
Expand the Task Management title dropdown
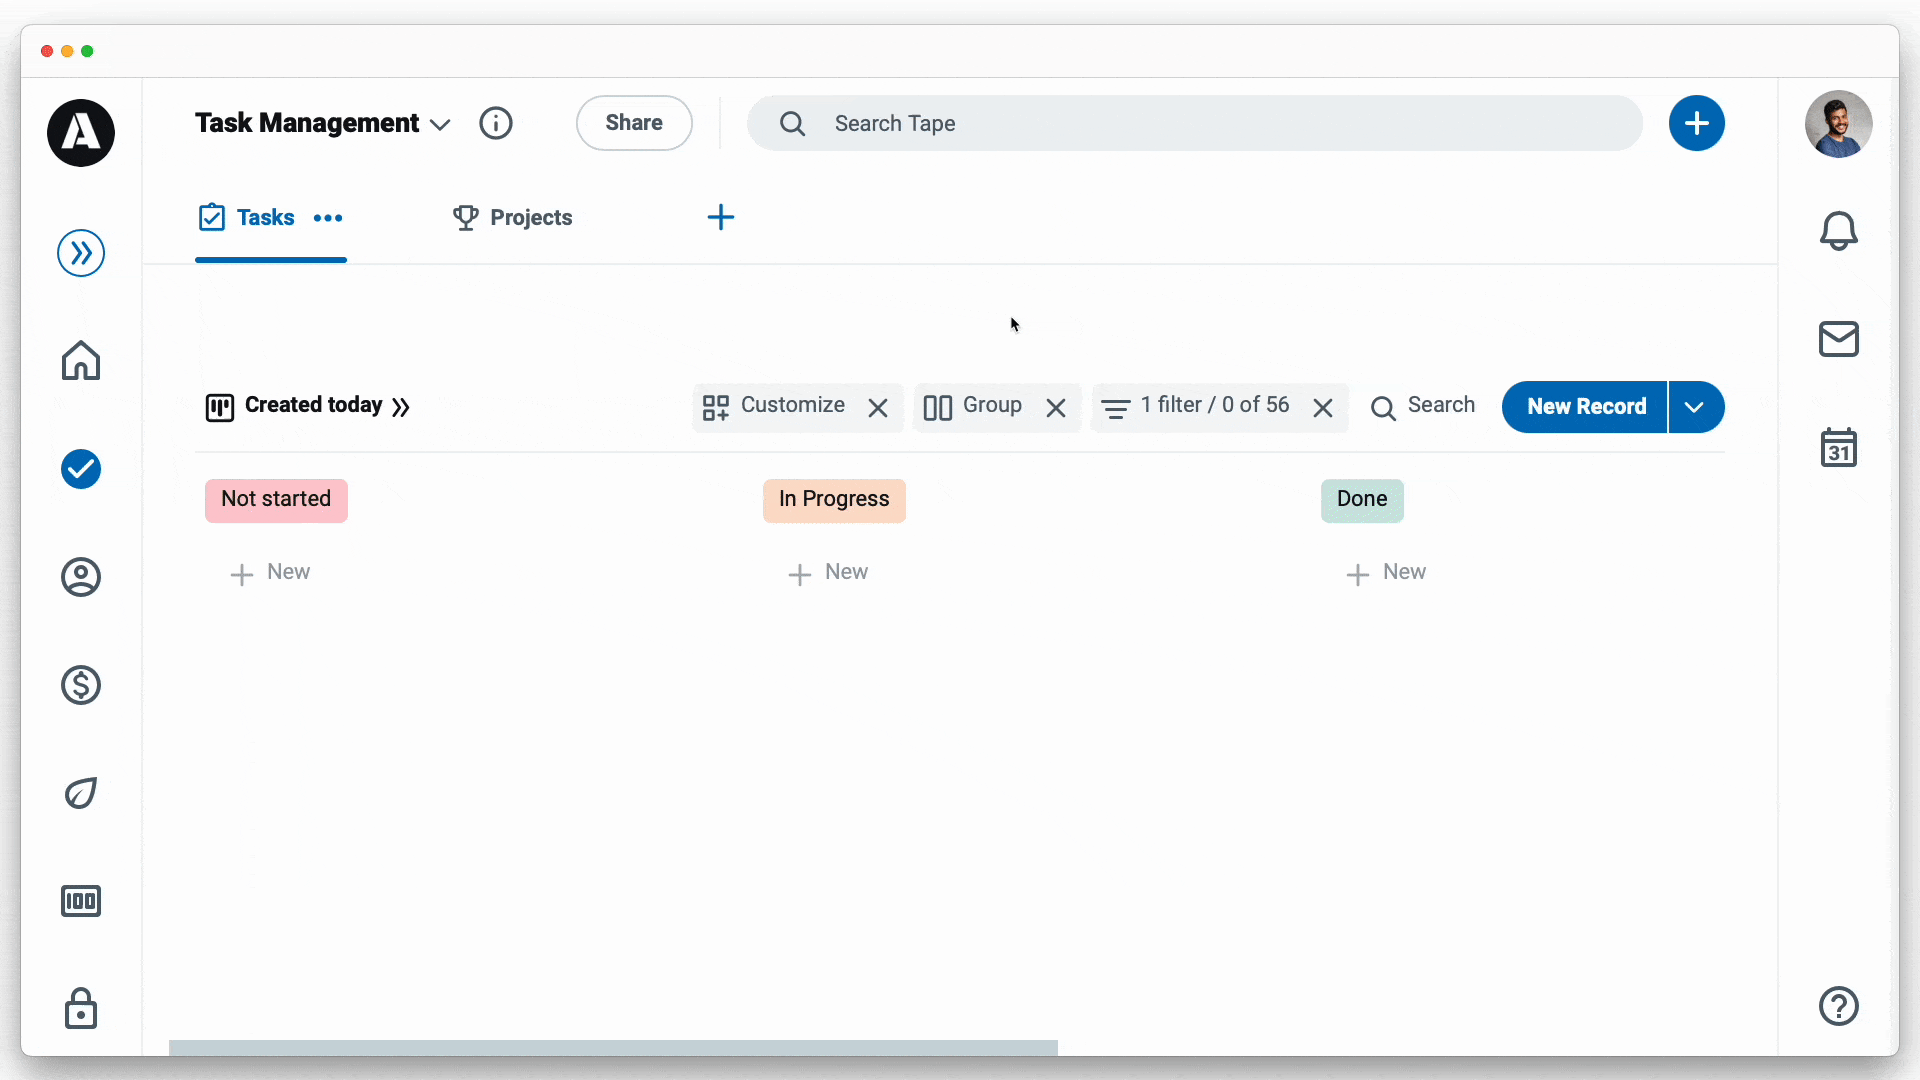click(x=442, y=124)
